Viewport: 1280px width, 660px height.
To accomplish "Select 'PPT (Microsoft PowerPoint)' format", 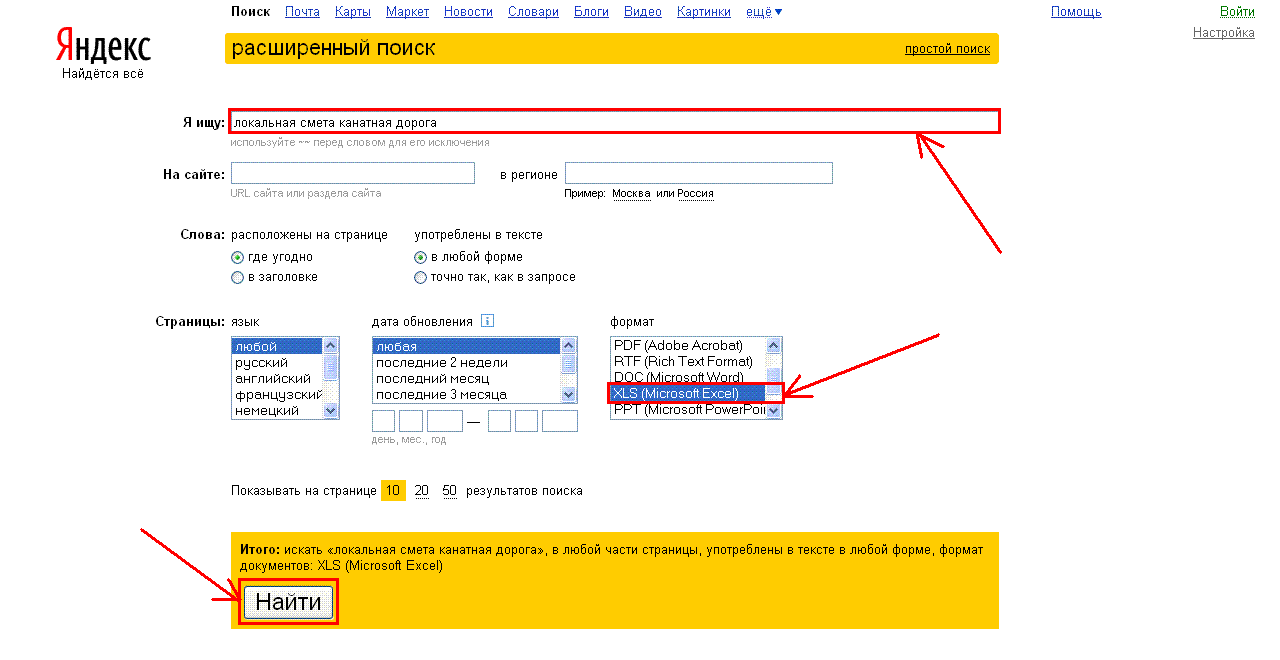I will point(689,409).
